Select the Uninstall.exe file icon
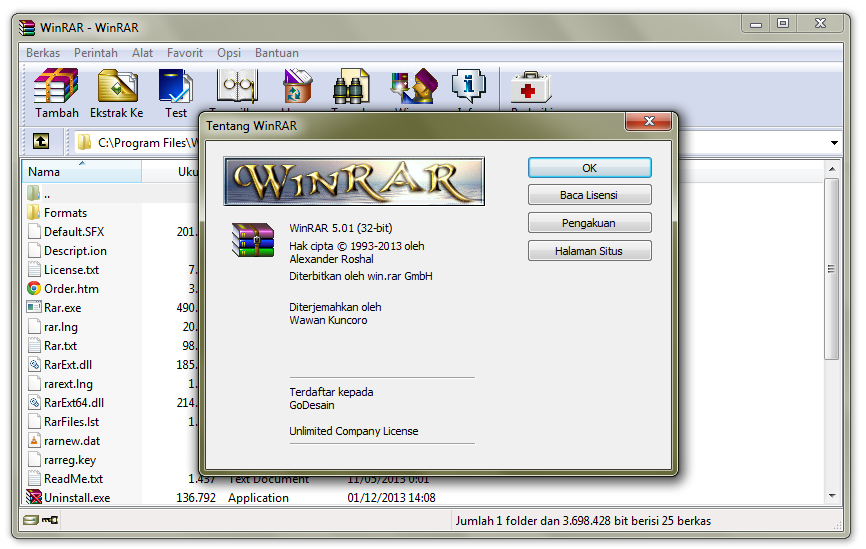The image size is (866, 549). pos(34,497)
